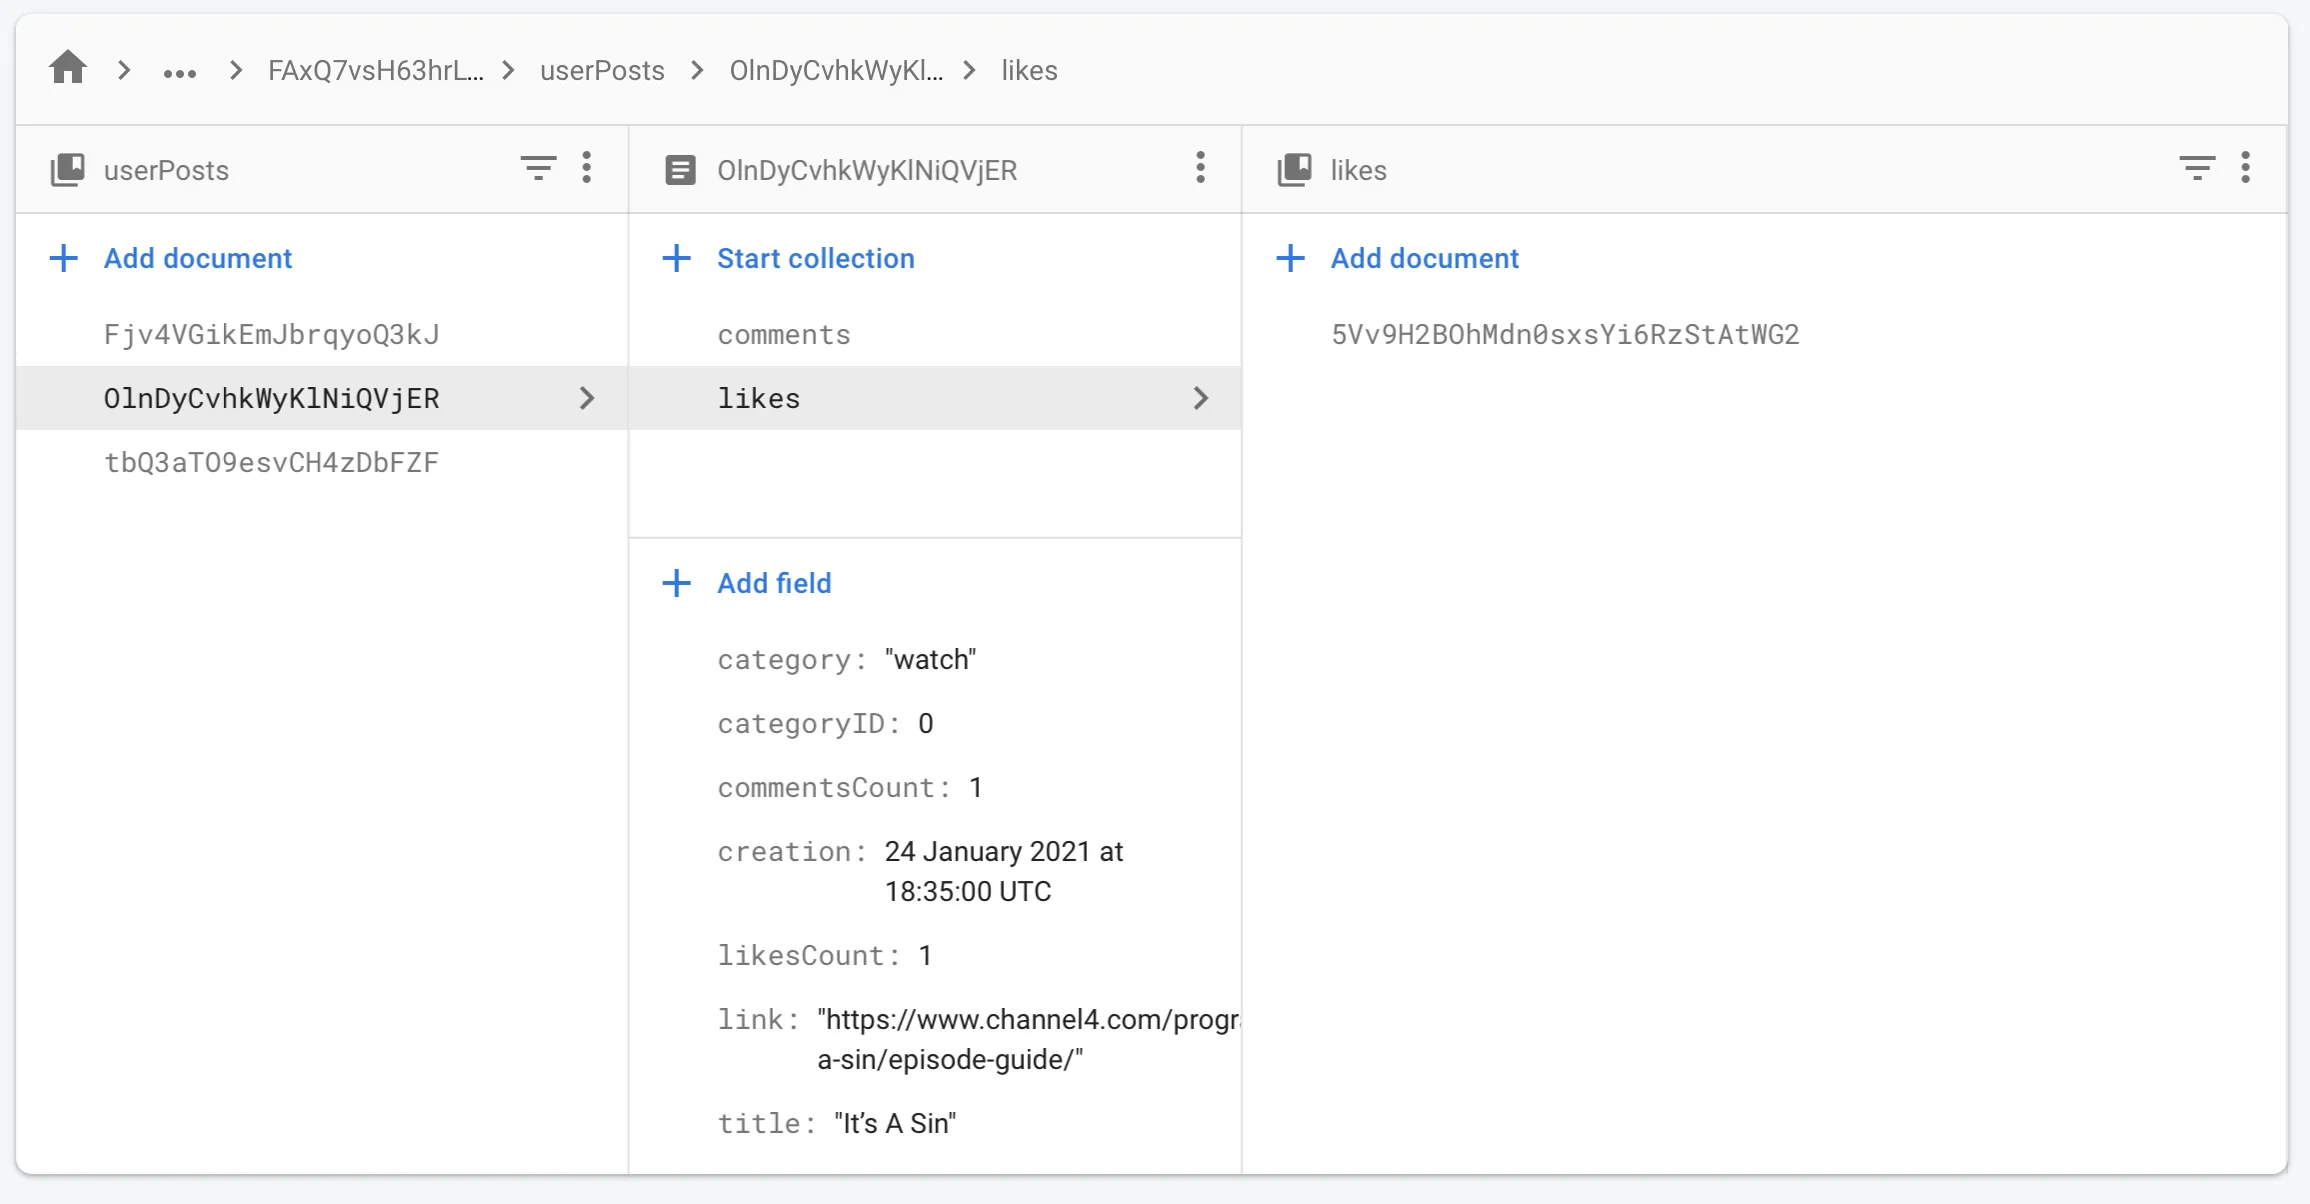This screenshot has width=2310, height=1204.
Task: Click Start collection button
Action: (x=814, y=258)
